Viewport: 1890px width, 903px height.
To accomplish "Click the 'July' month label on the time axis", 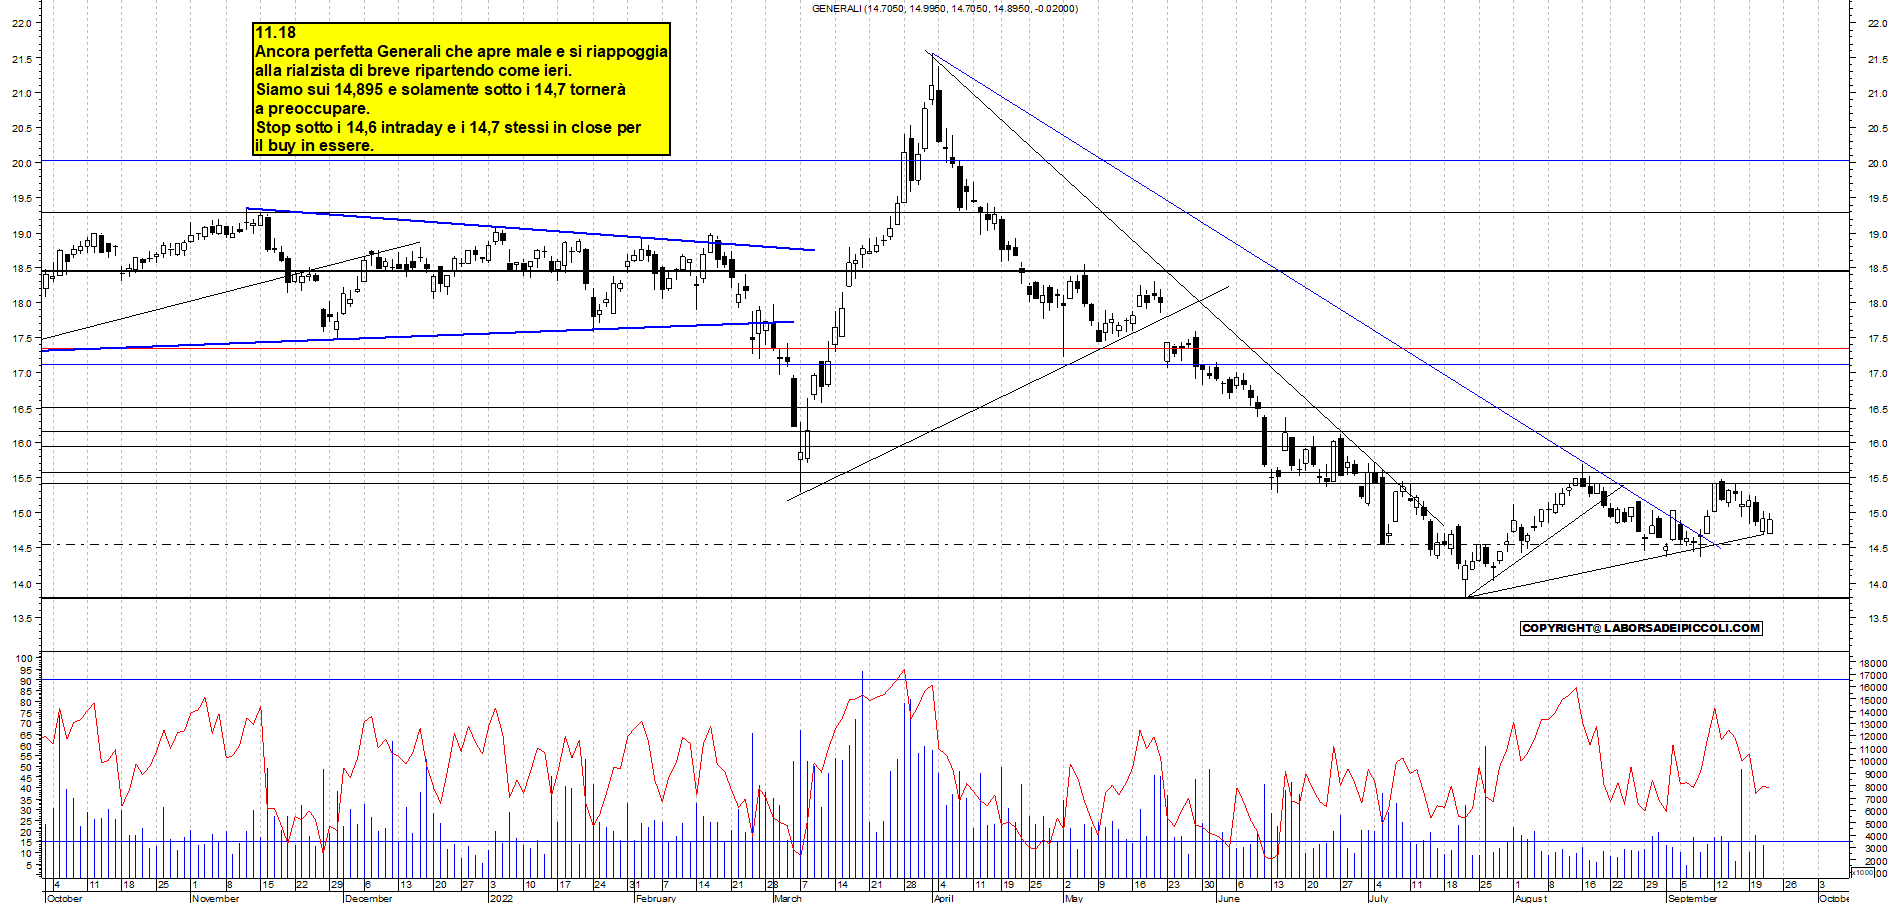I will 1378,898.
